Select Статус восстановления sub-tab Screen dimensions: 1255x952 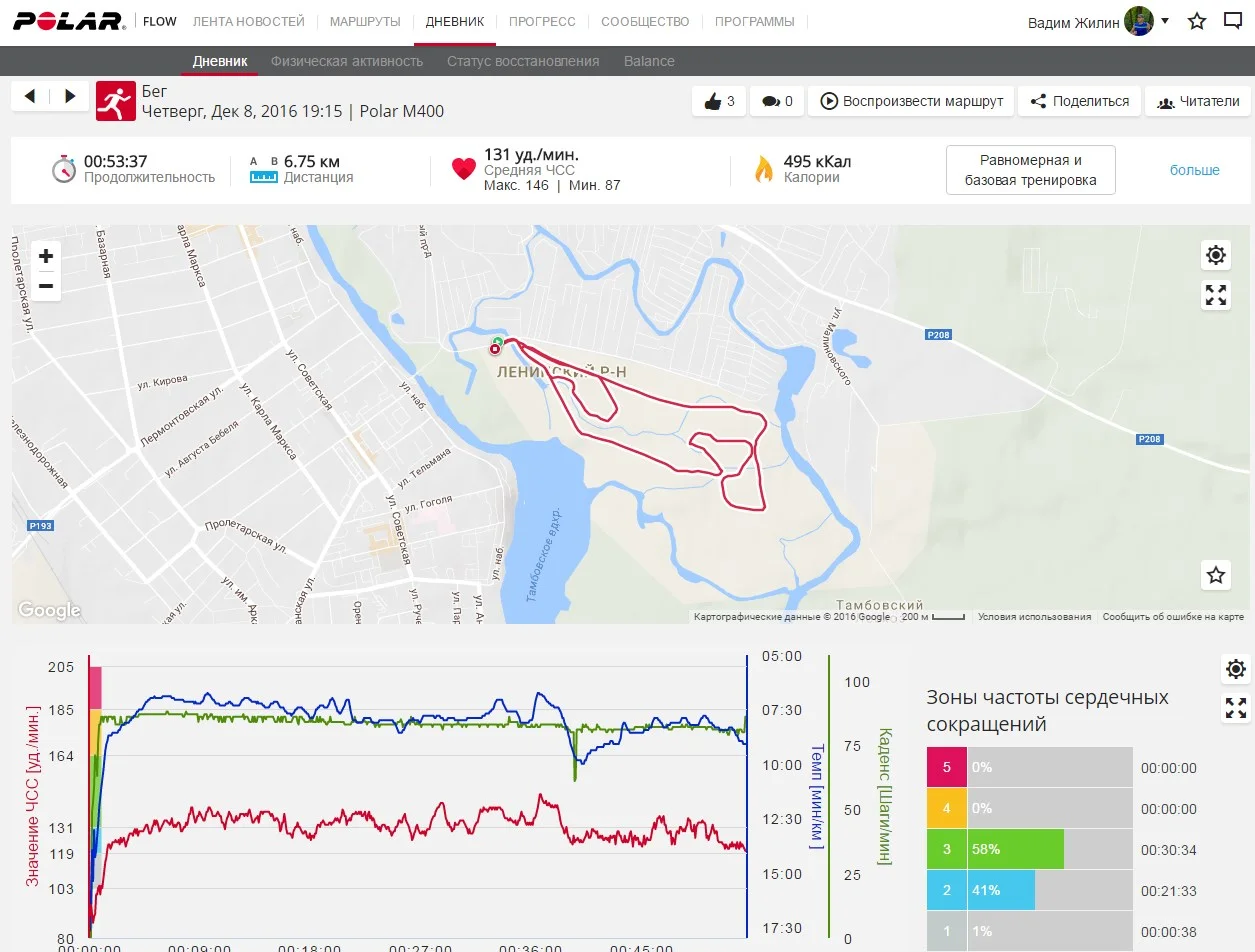pos(523,61)
